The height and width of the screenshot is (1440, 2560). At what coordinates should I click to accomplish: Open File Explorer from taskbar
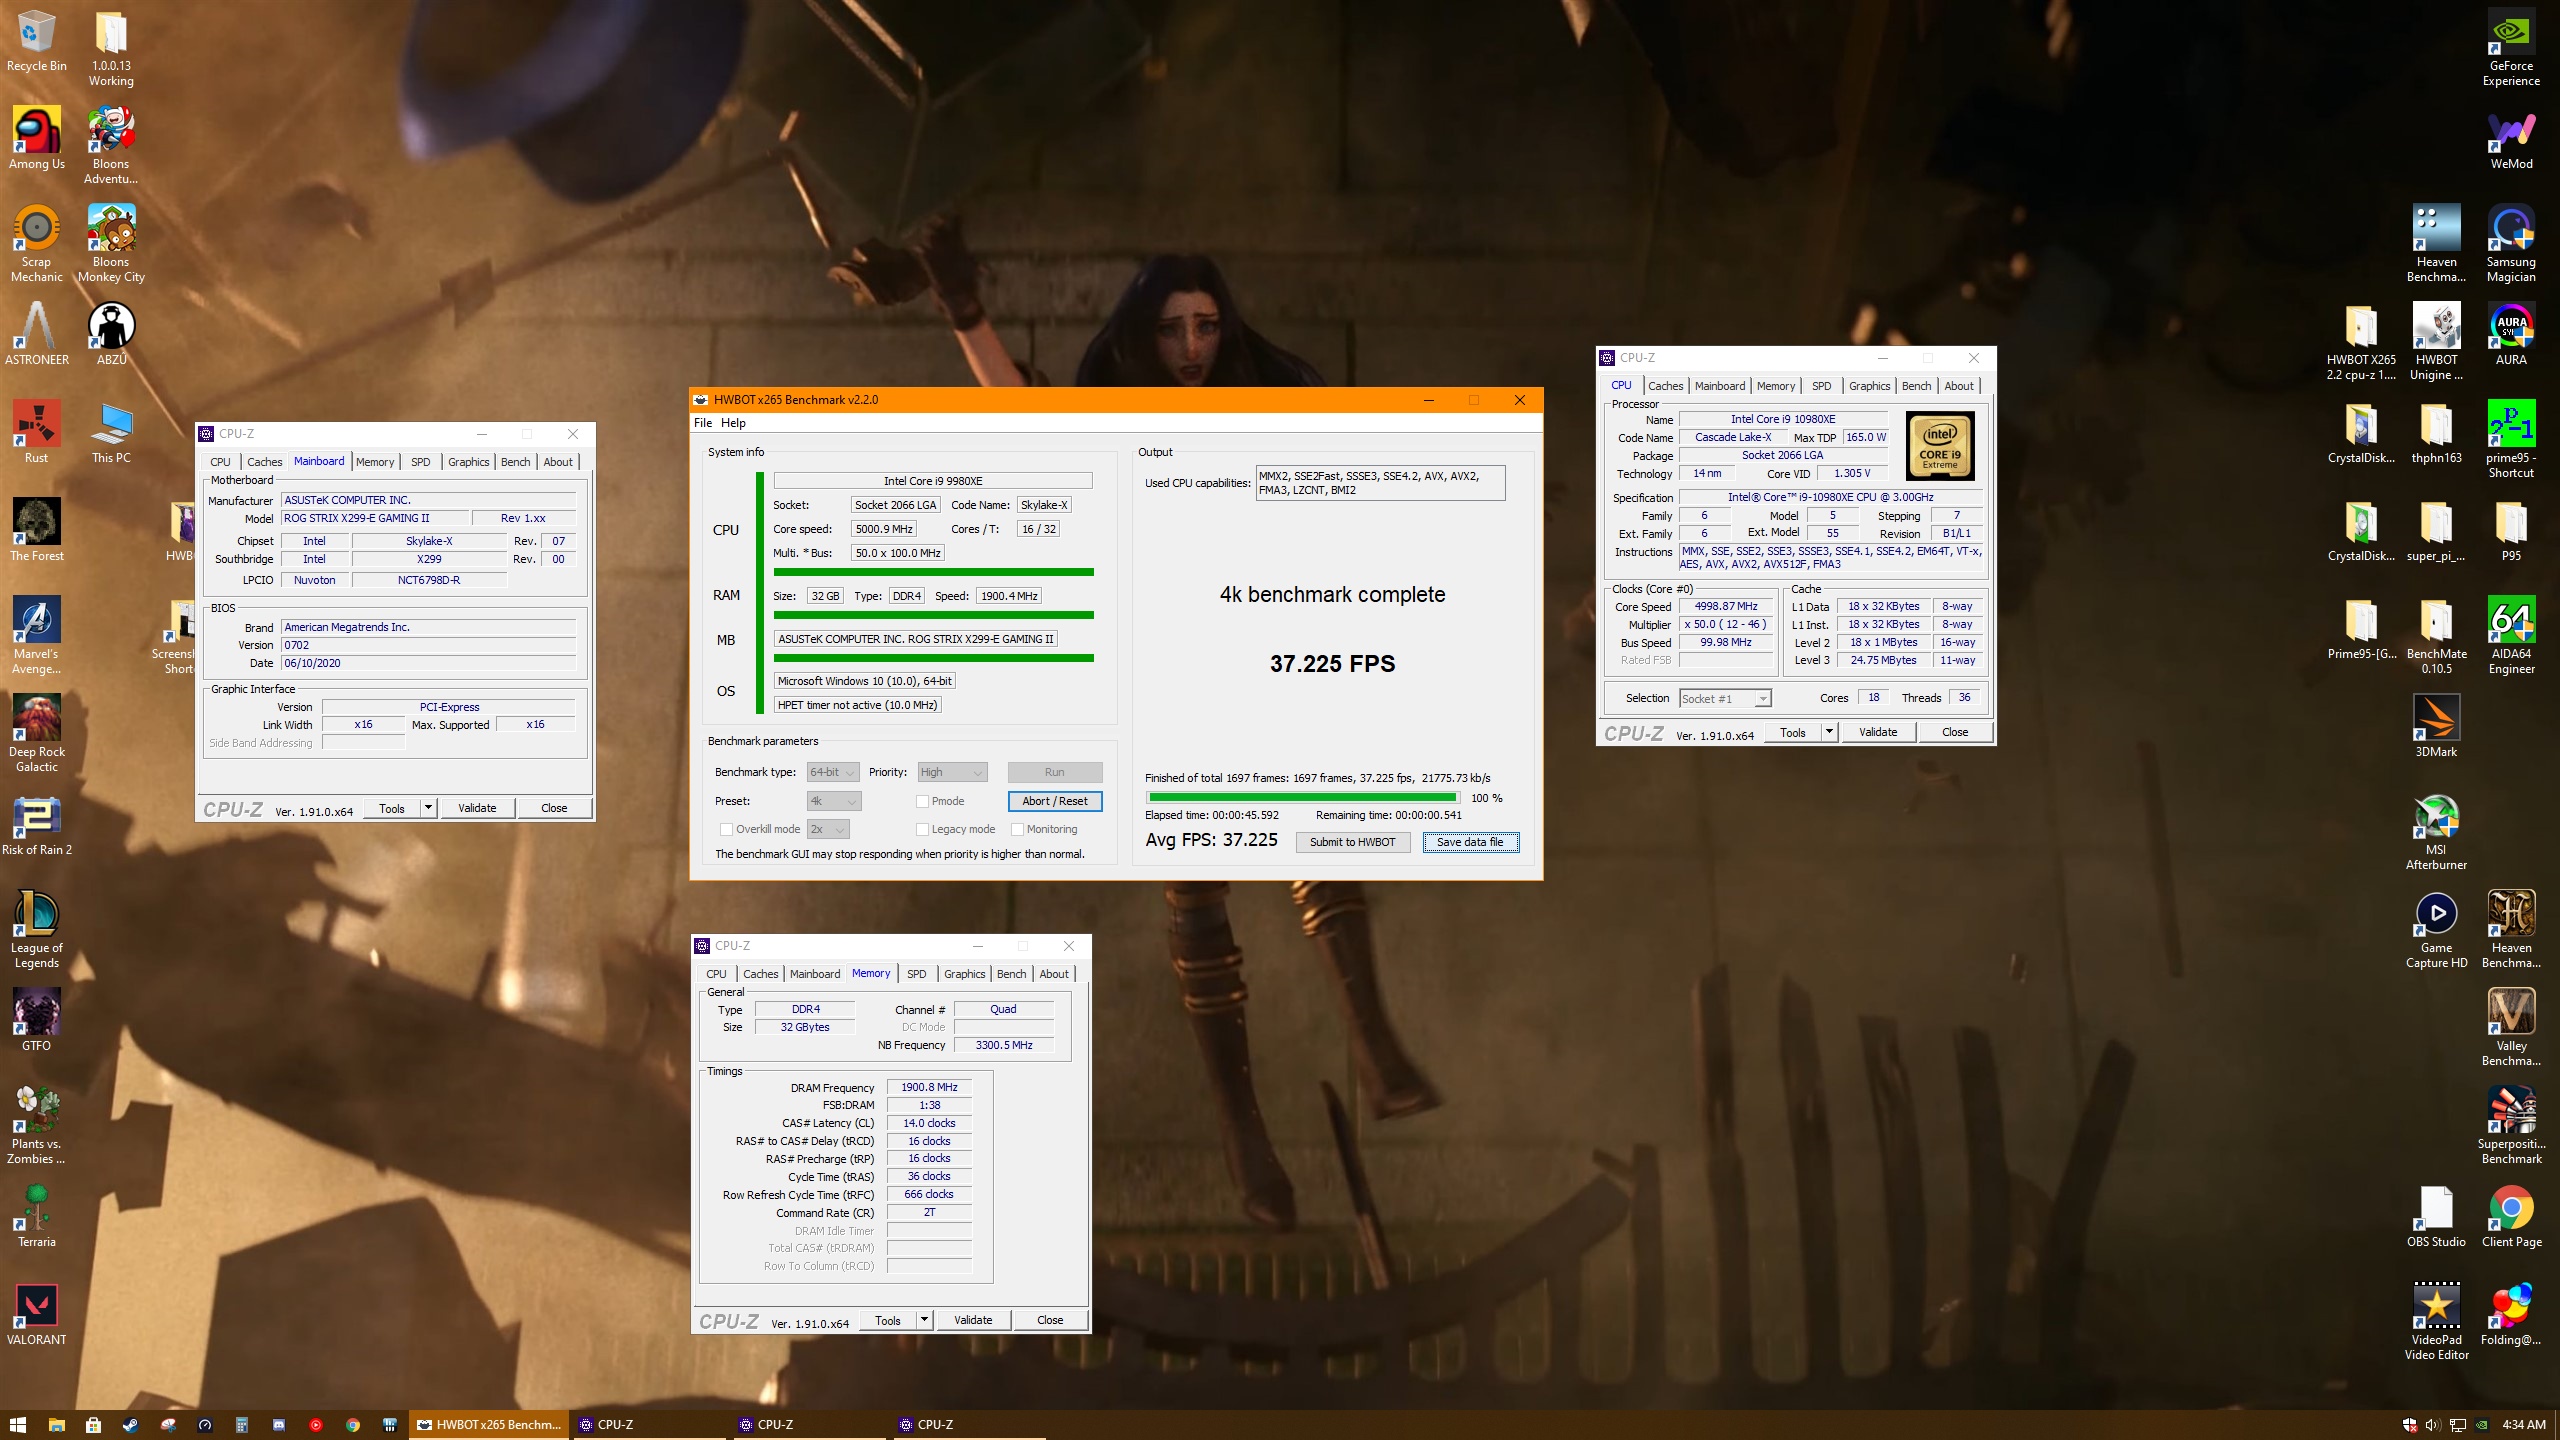[x=56, y=1424]
